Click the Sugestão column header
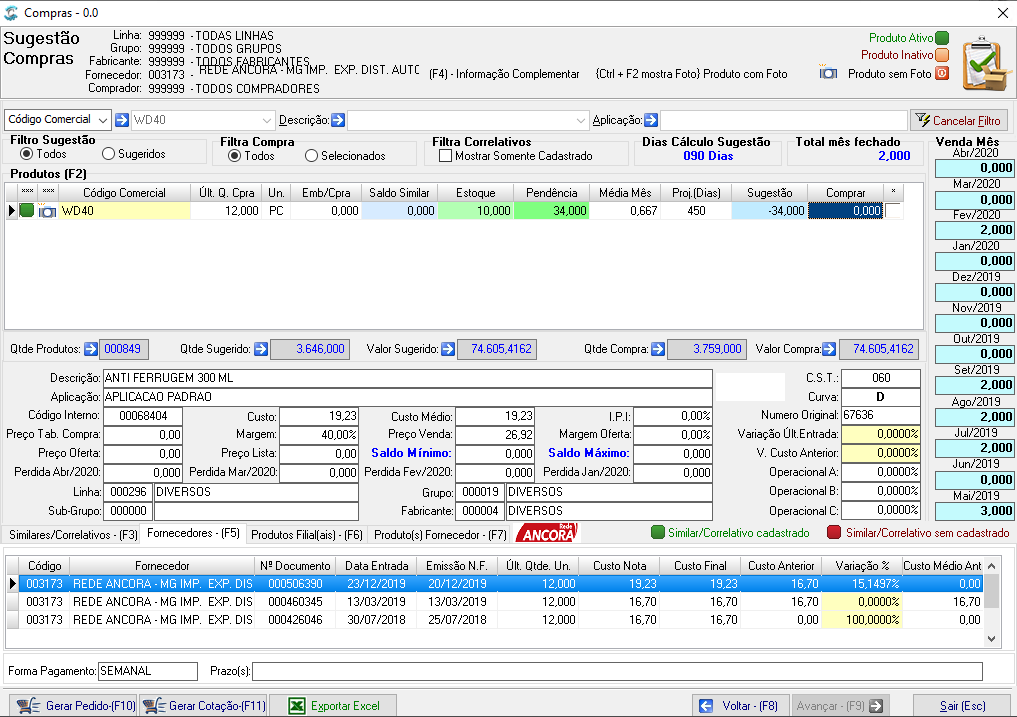Screen dimensions: 1017x717 tap(769, 193)
